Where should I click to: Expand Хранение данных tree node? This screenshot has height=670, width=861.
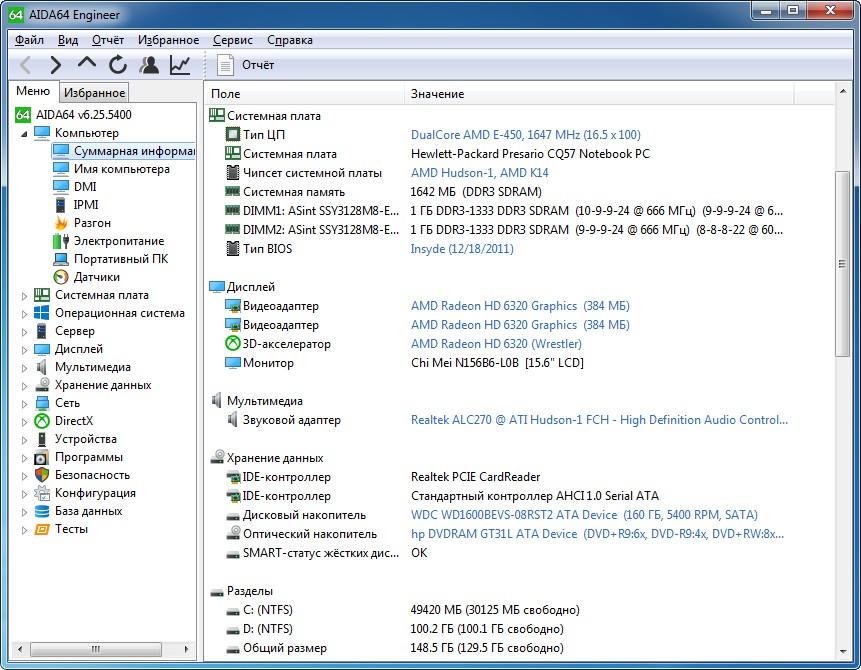[24, 386]
